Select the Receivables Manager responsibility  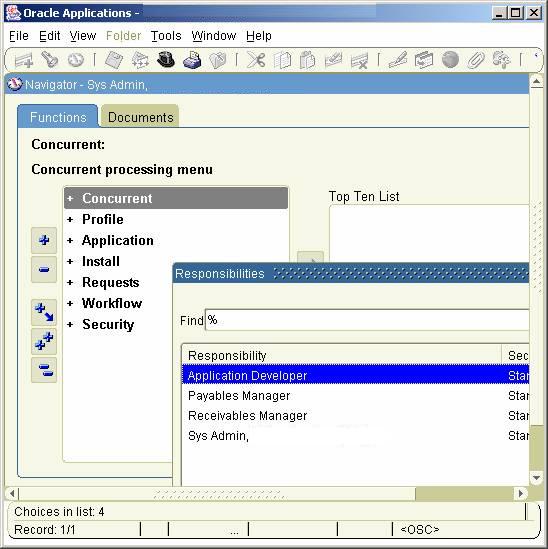pyautogui.click(x=355, y=416)
